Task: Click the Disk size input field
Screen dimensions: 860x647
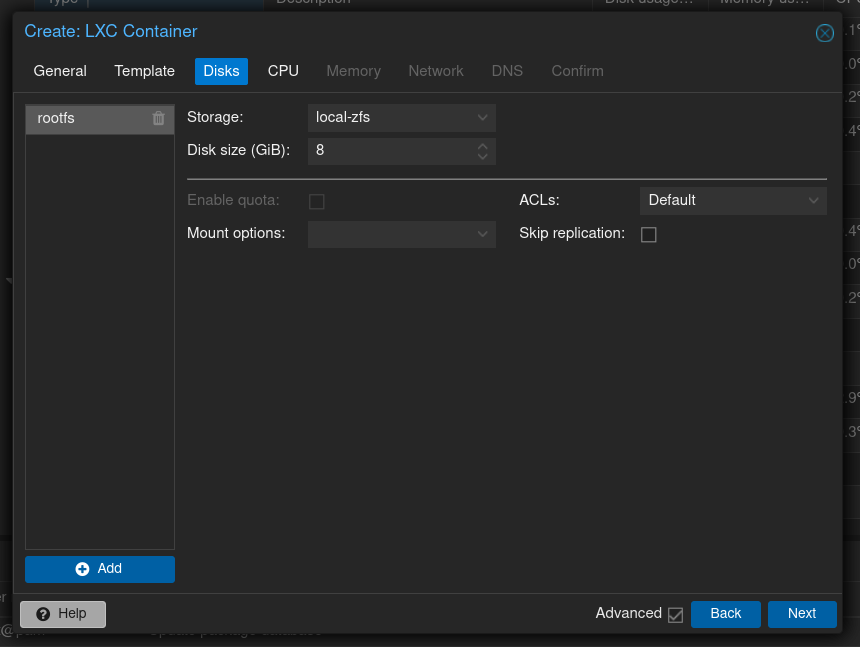Action: coord(390,151)
